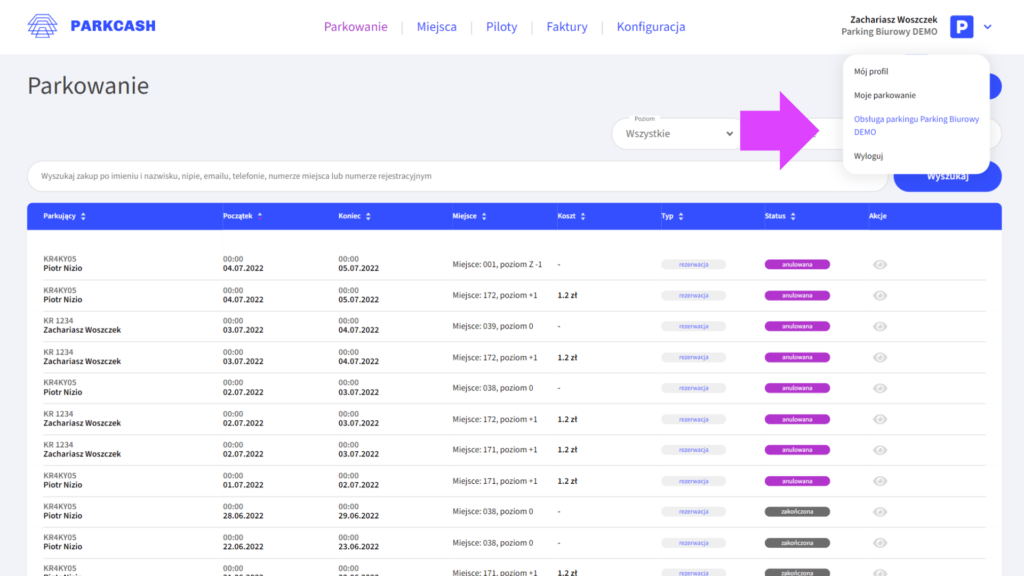Click eye icon for 02.07.2022 Miejsce 172 row
Viewport: 1024px width, 576px height.
[880, 419]
